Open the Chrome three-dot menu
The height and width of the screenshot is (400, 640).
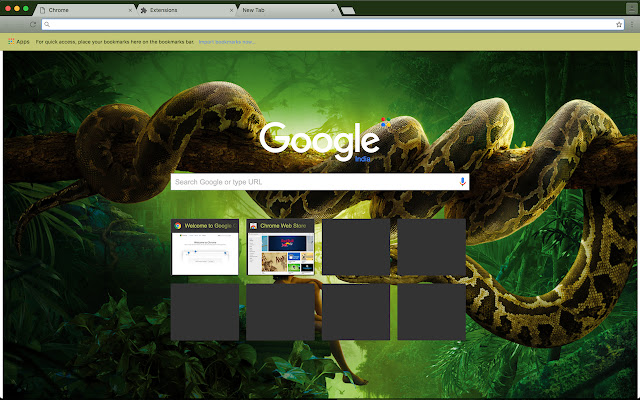tap(632, 24)
